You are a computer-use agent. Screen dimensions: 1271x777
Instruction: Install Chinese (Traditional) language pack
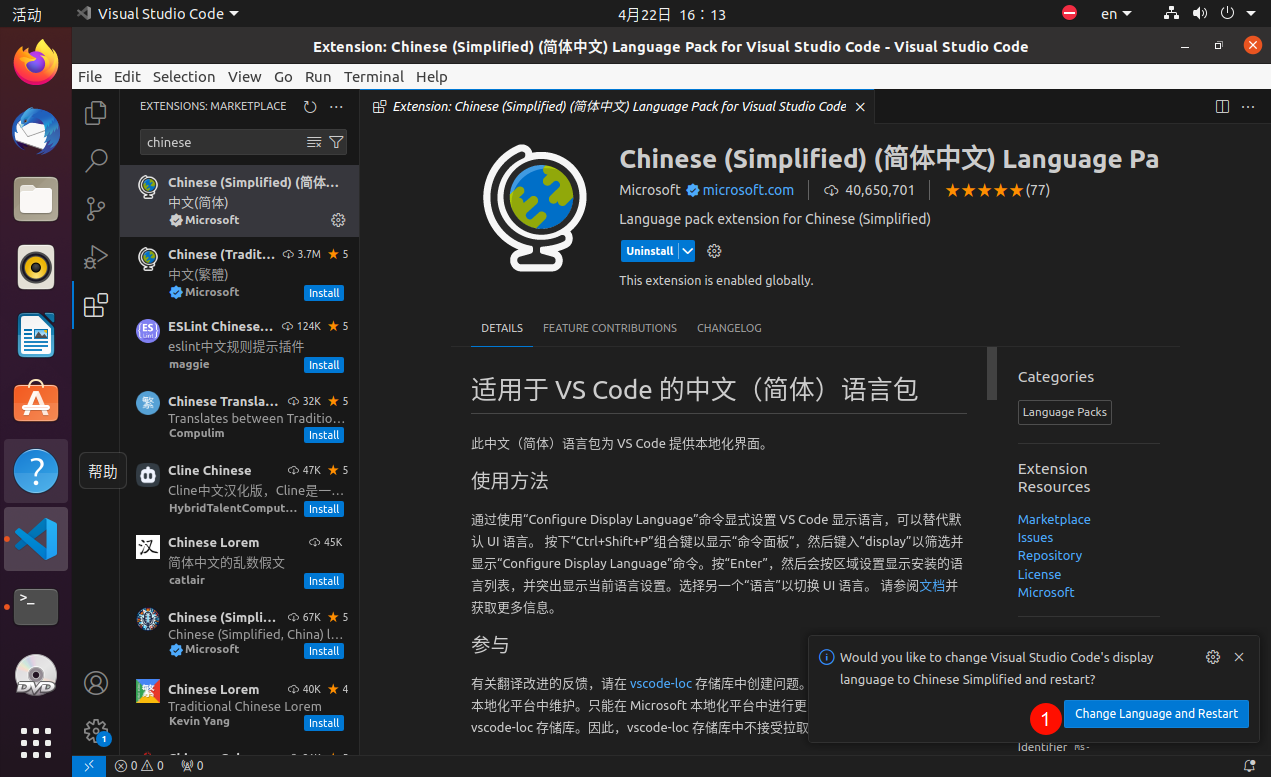click(324, 293)
